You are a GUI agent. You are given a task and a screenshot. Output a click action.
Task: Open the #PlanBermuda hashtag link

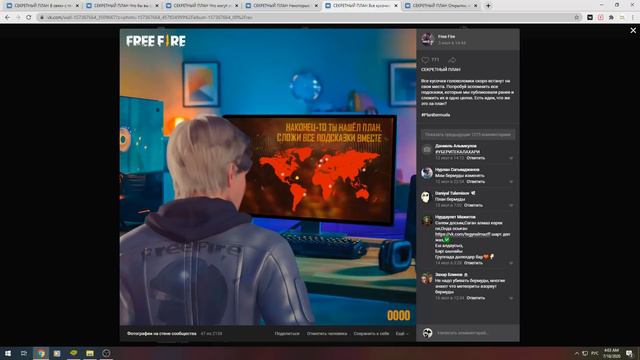pyautogui.click(x=436, y=115)
